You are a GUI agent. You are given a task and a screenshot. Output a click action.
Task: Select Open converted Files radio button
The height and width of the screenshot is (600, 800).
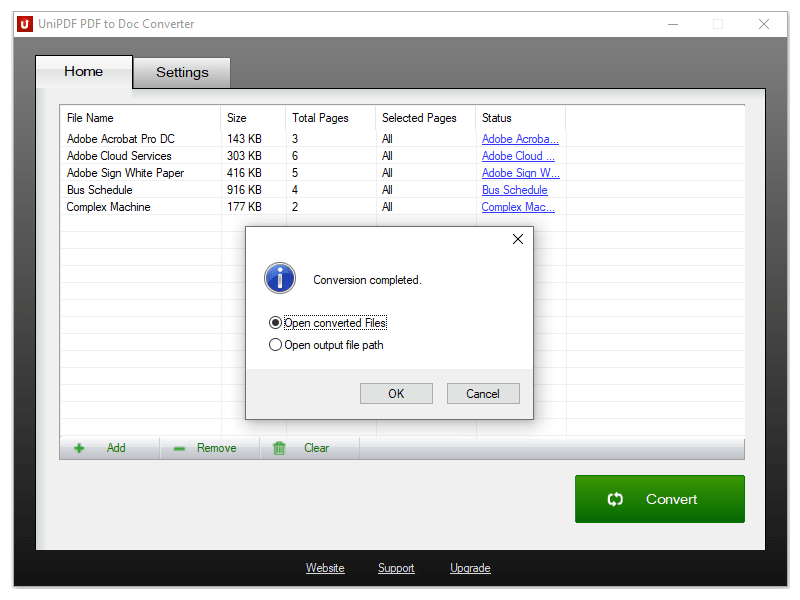click(x=275, y=322)
